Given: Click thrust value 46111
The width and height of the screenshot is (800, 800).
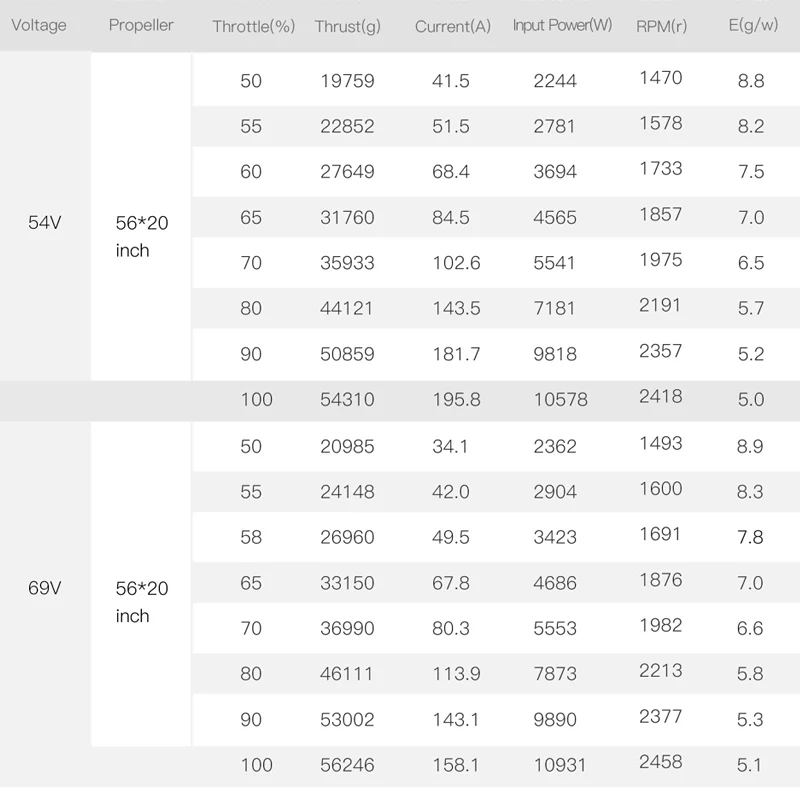Looking at the screenshot, I should tap(347, 674).
